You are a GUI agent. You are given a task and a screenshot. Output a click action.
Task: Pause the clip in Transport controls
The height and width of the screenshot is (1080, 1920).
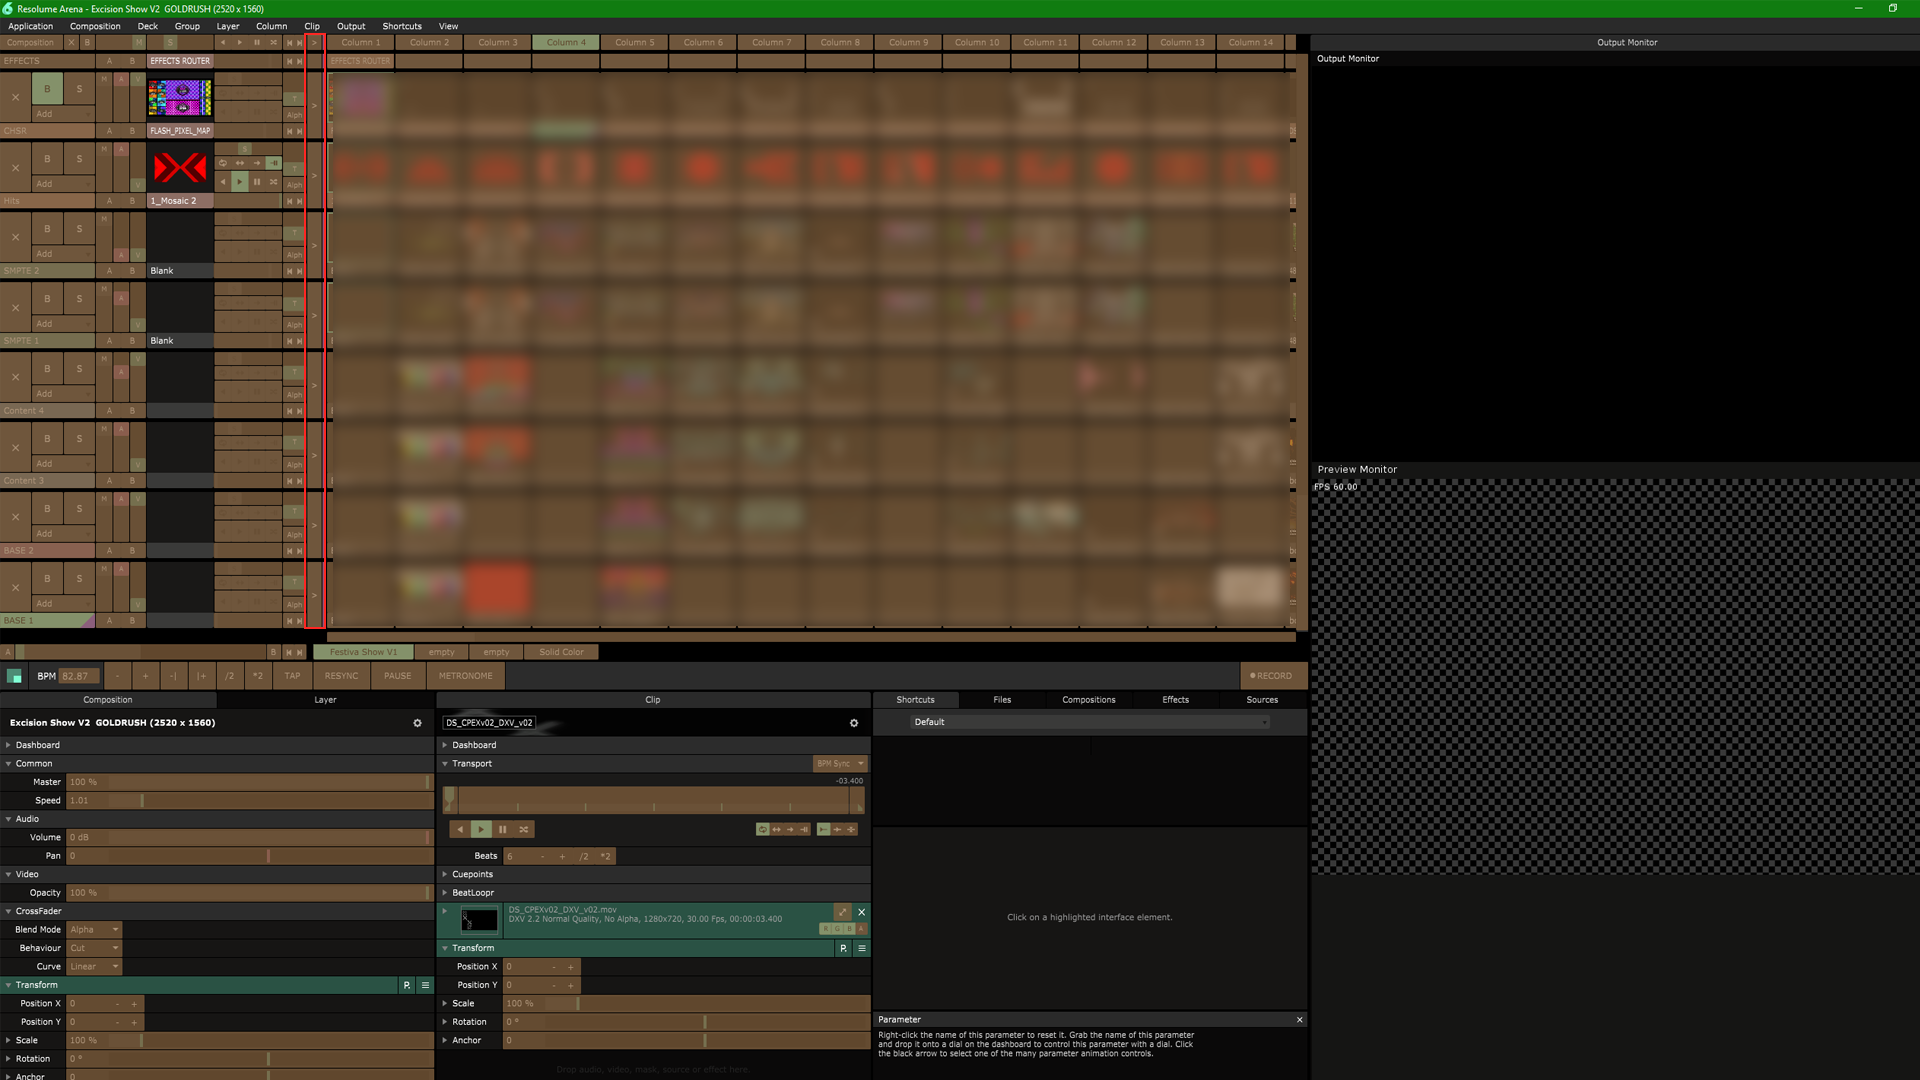pyautogui.click(x=502, y=829)
